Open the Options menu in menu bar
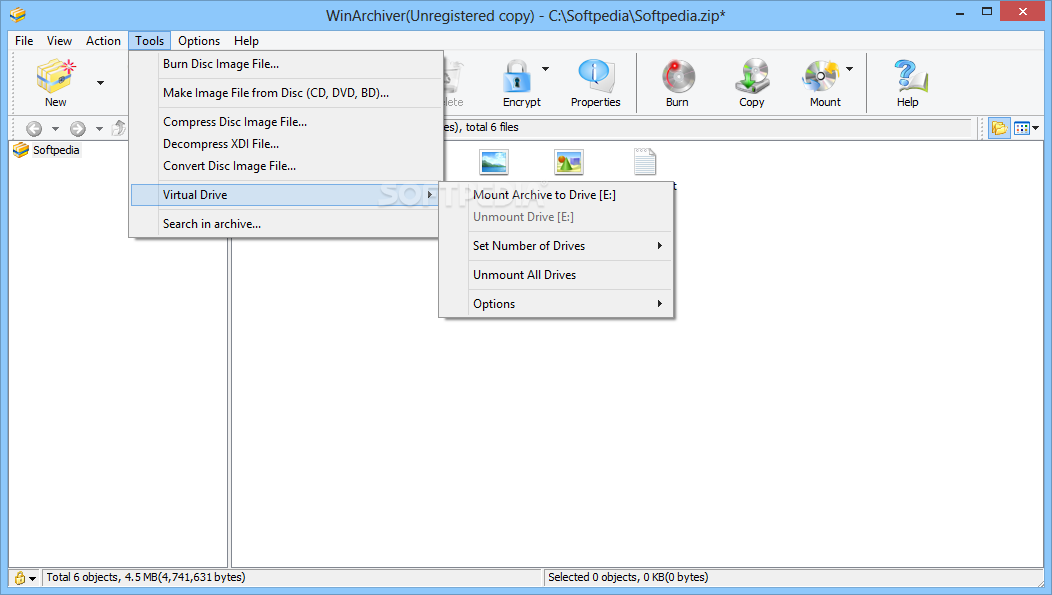 (x=199, y=41)
